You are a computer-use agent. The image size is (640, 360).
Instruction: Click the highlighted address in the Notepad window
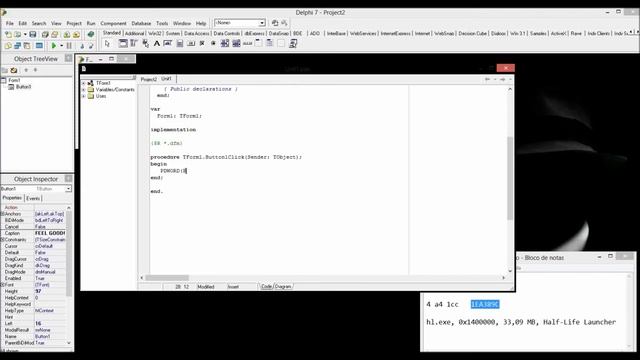pyautogui.click(x=484, y=304)
